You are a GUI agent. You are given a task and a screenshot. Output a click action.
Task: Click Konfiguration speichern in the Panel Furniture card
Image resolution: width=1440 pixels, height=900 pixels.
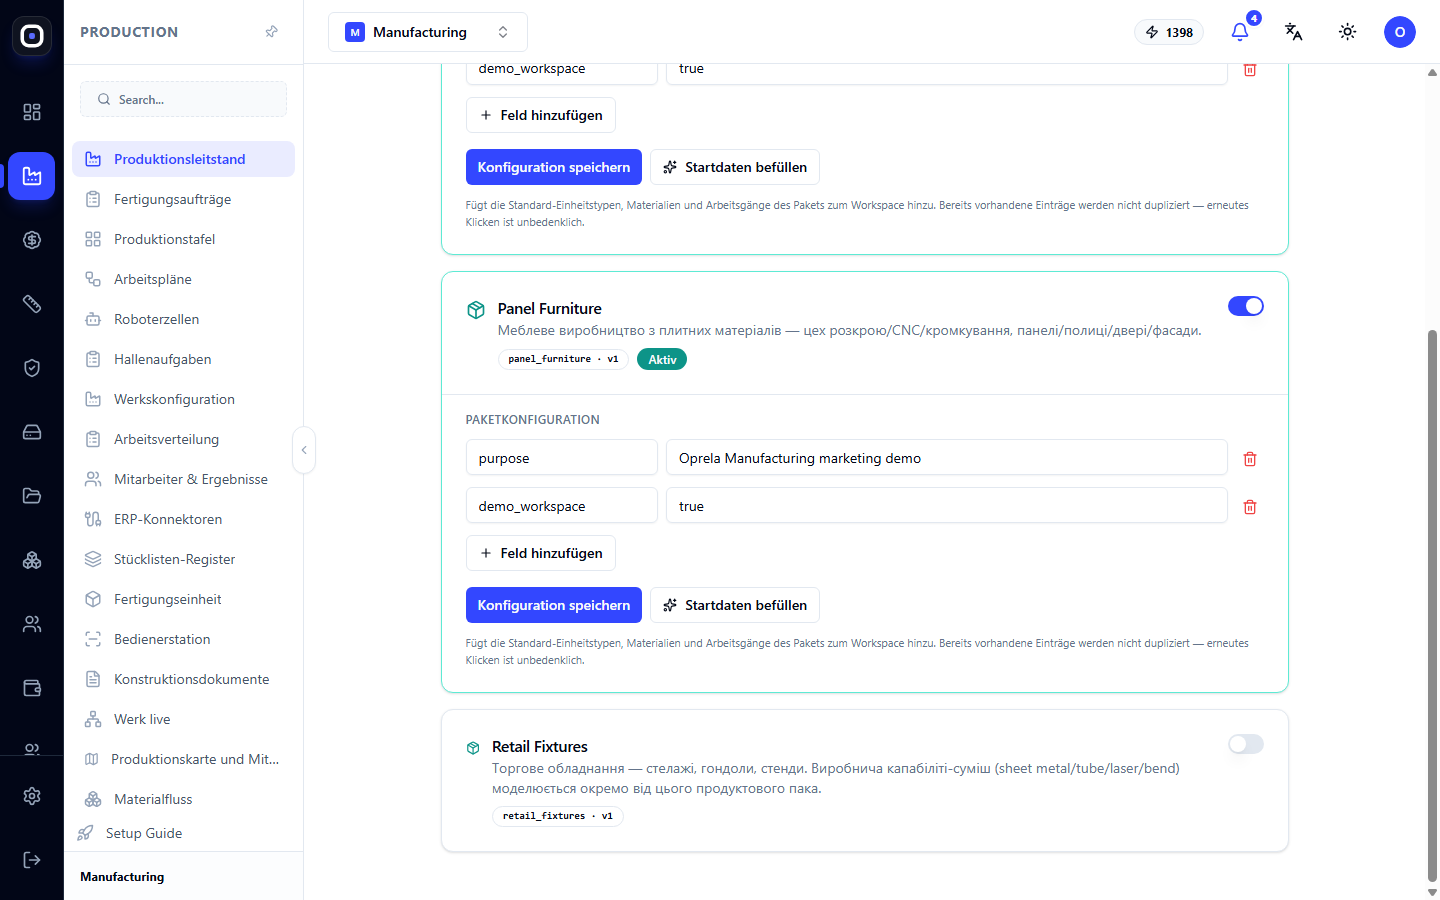point(554,605)
